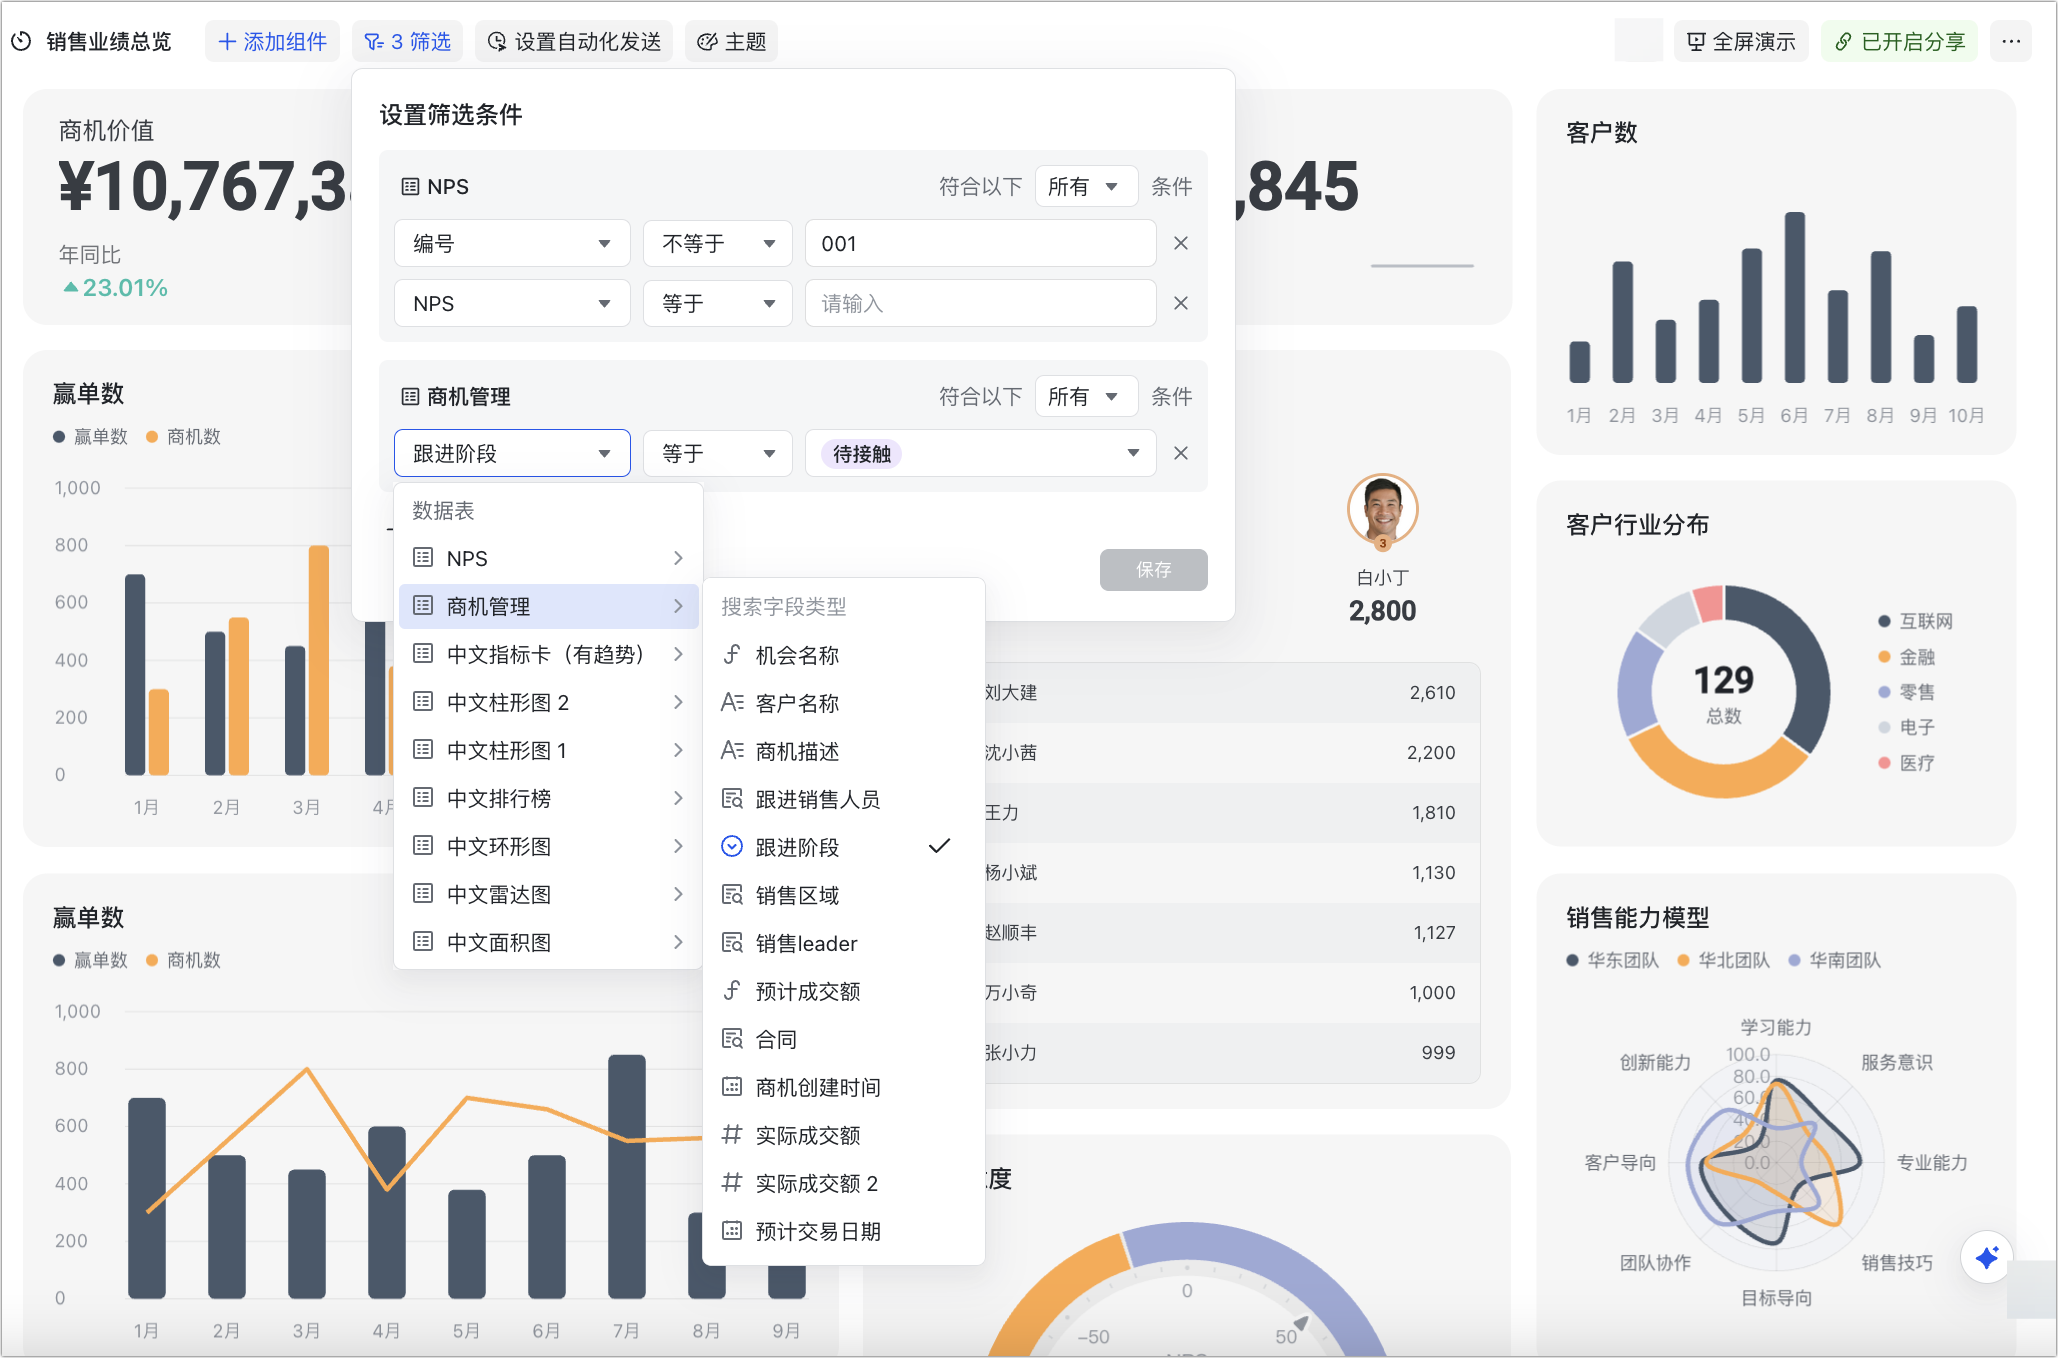Viewport: 2058px width, 1358px height.
Task: Choose 合同 lookup field
Action: (843, 1039)
